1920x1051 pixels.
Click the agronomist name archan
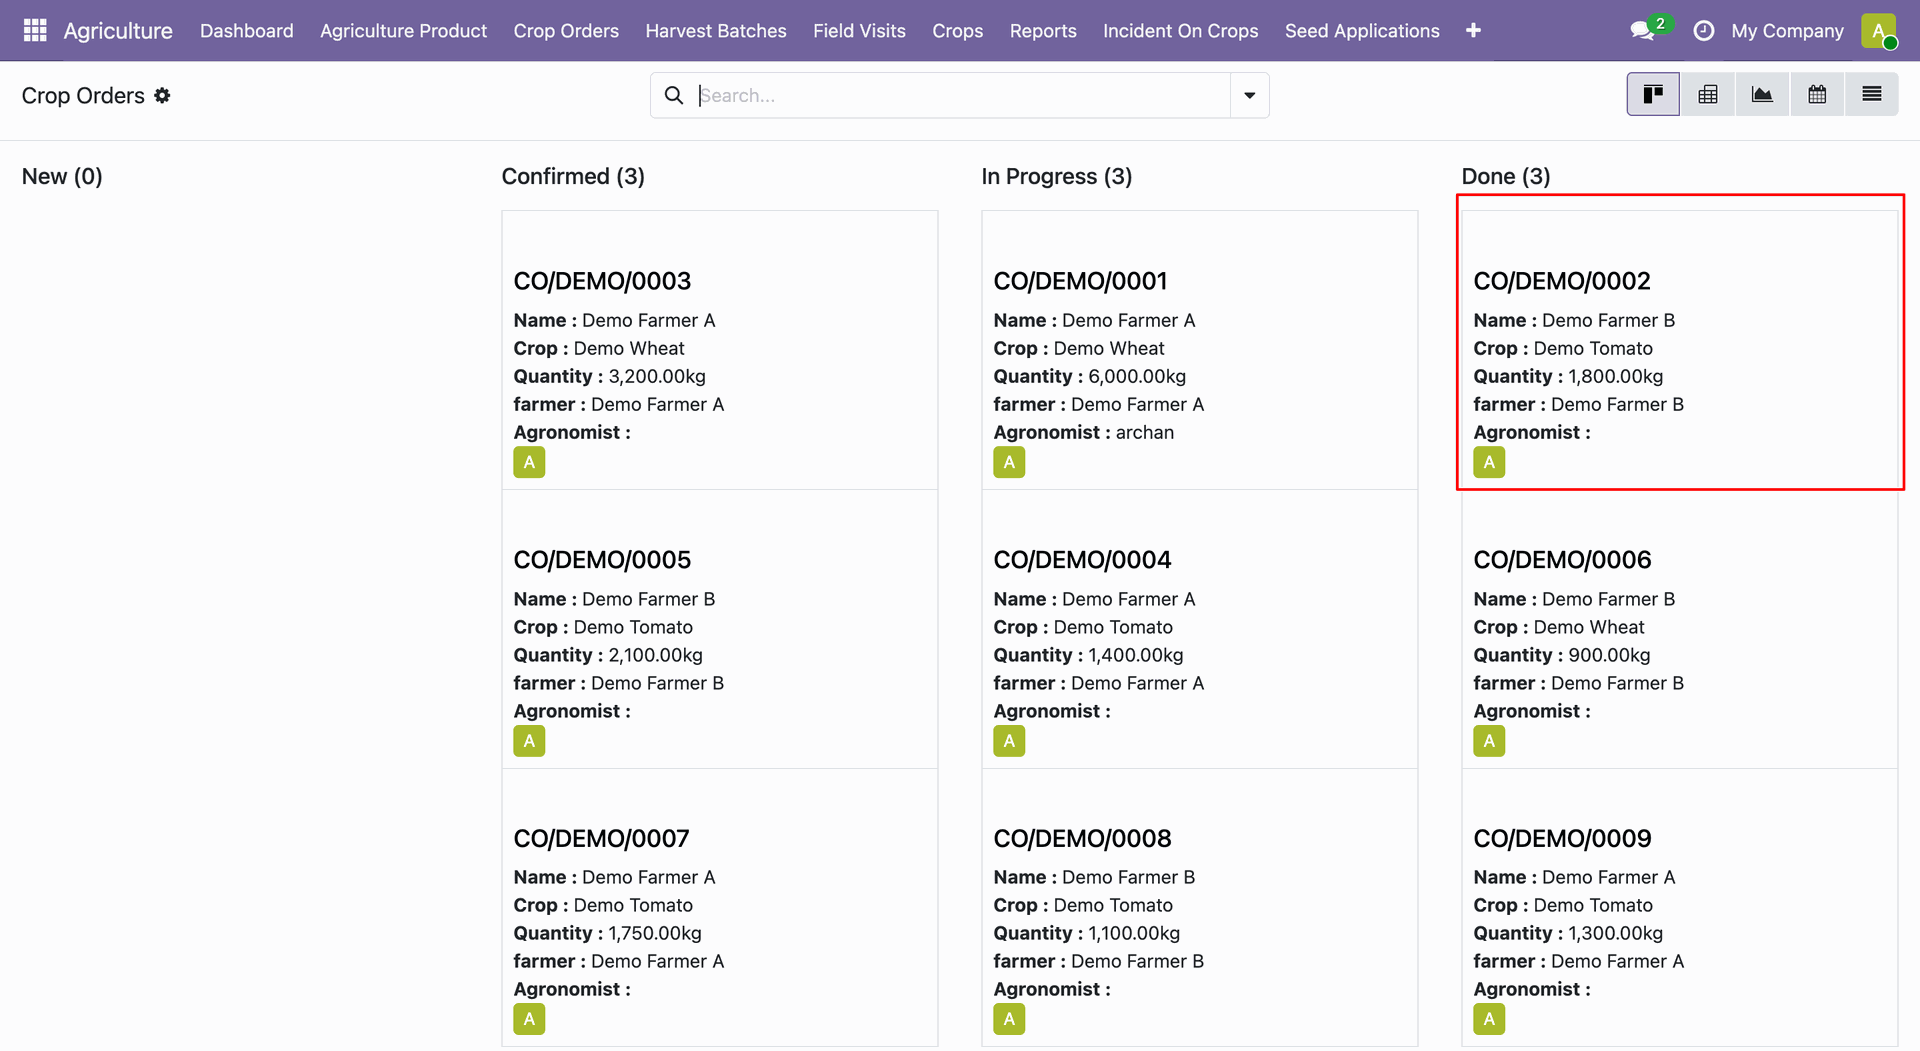[x=1145, y=432]
